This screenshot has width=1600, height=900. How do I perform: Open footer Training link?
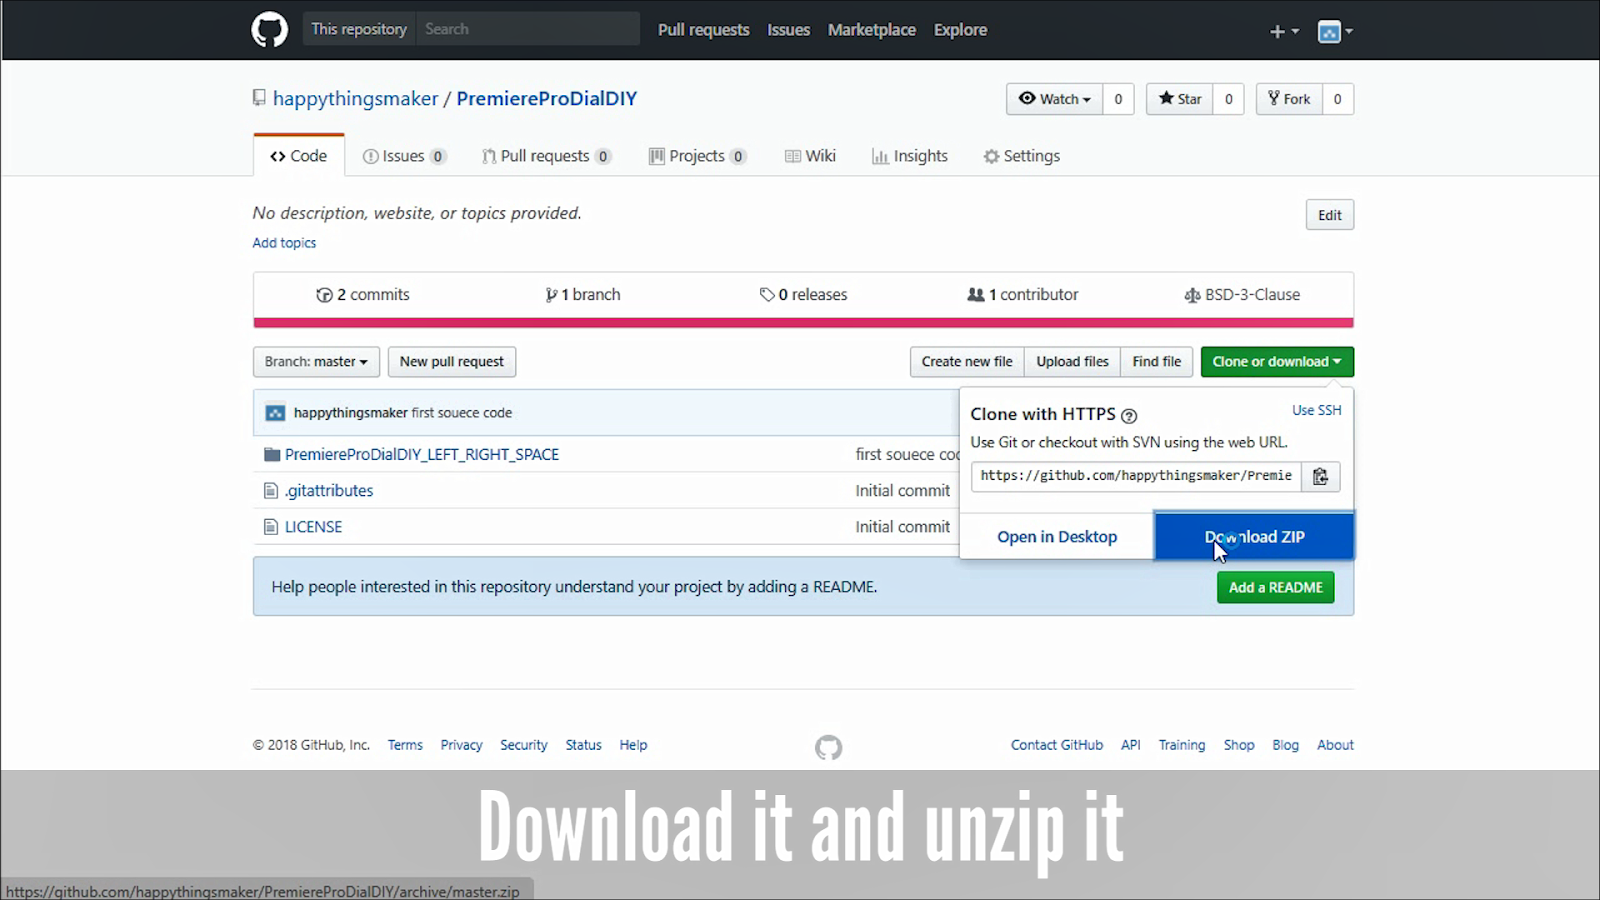(x=1182, y=745)
